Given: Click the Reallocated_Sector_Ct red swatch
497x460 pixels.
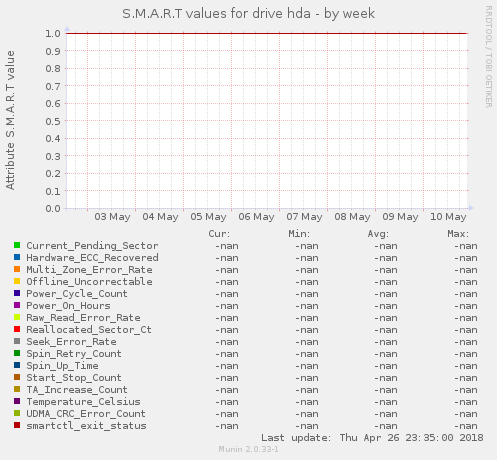Looking at the screenshot, I should (17, 329).
